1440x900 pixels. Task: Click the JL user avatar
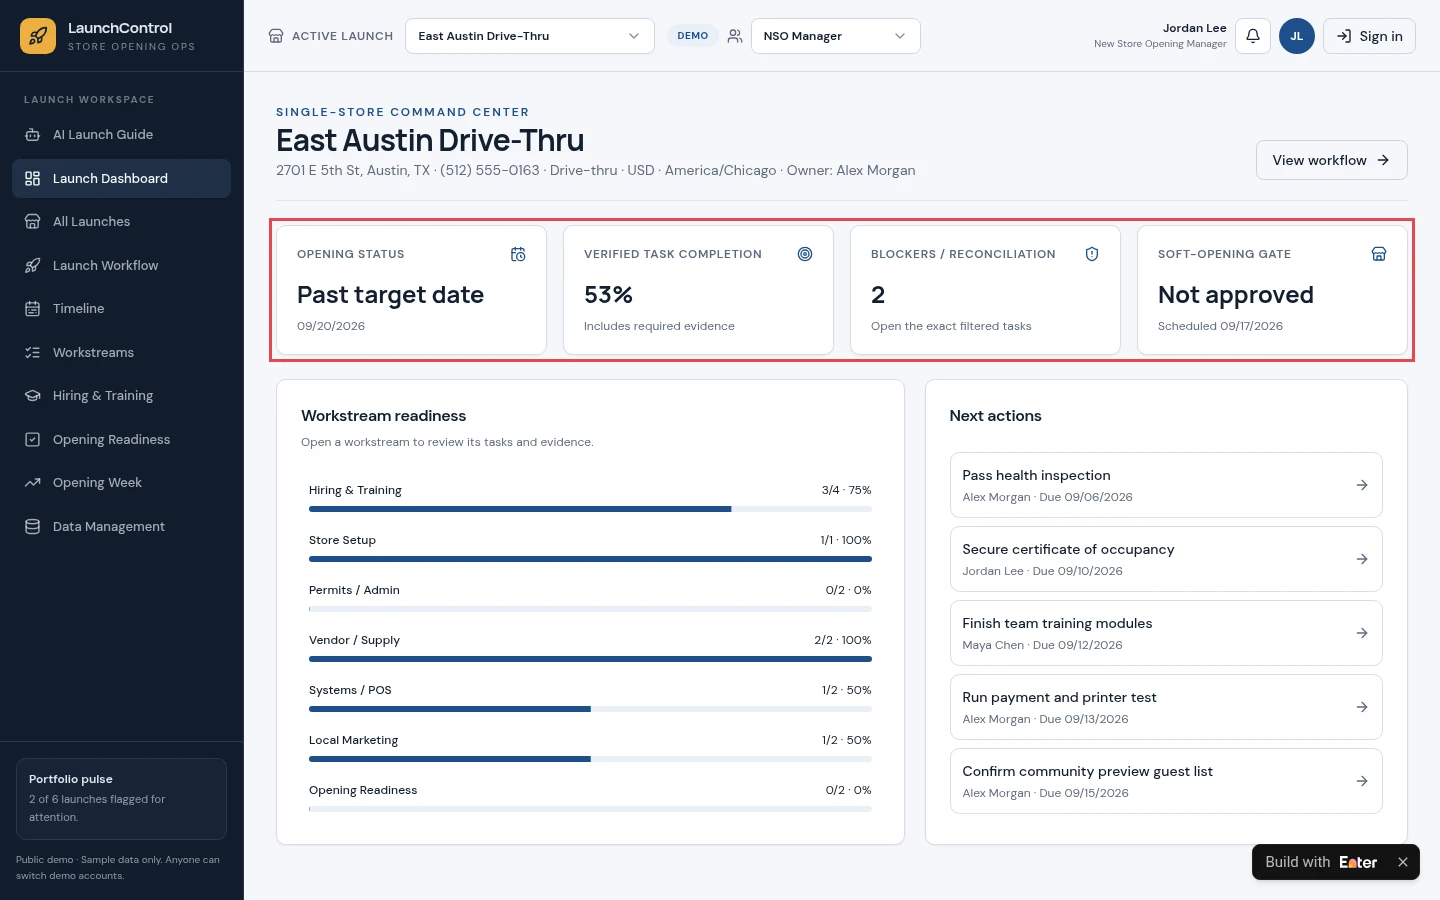click(x=1297, y=36)
